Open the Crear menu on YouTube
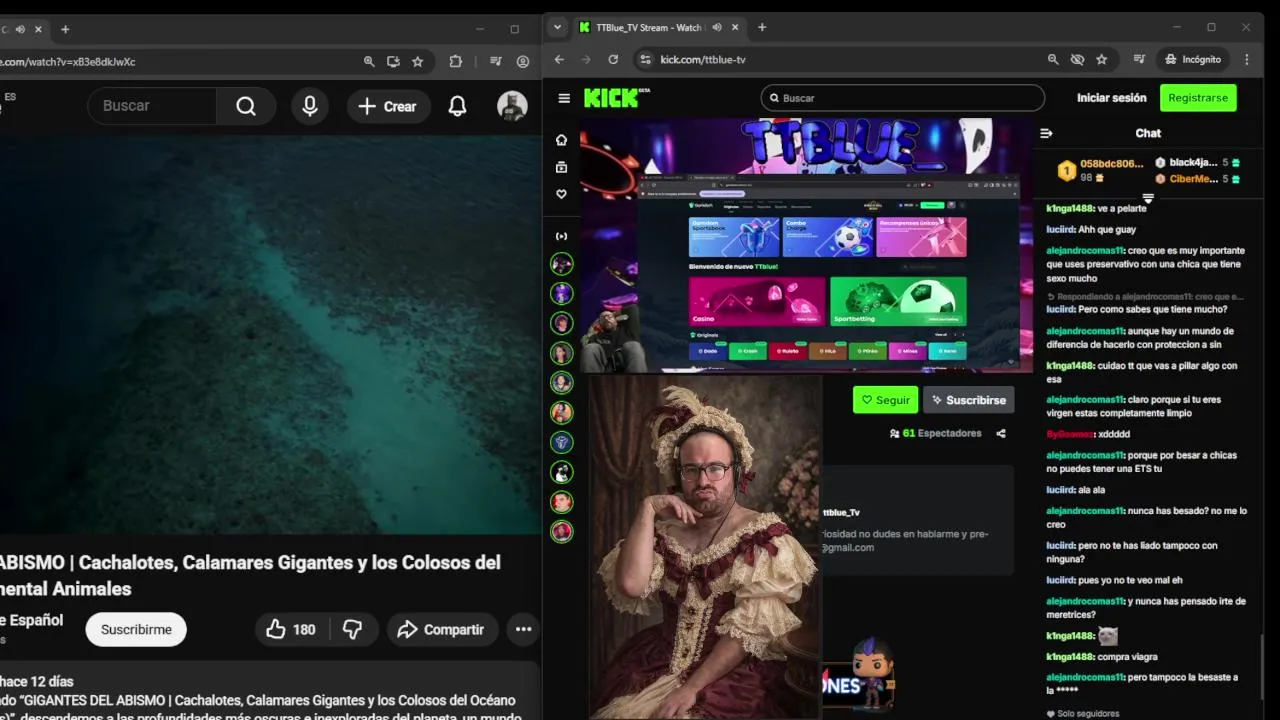This screenshot has height=720, width=1280. coord(388,106)
